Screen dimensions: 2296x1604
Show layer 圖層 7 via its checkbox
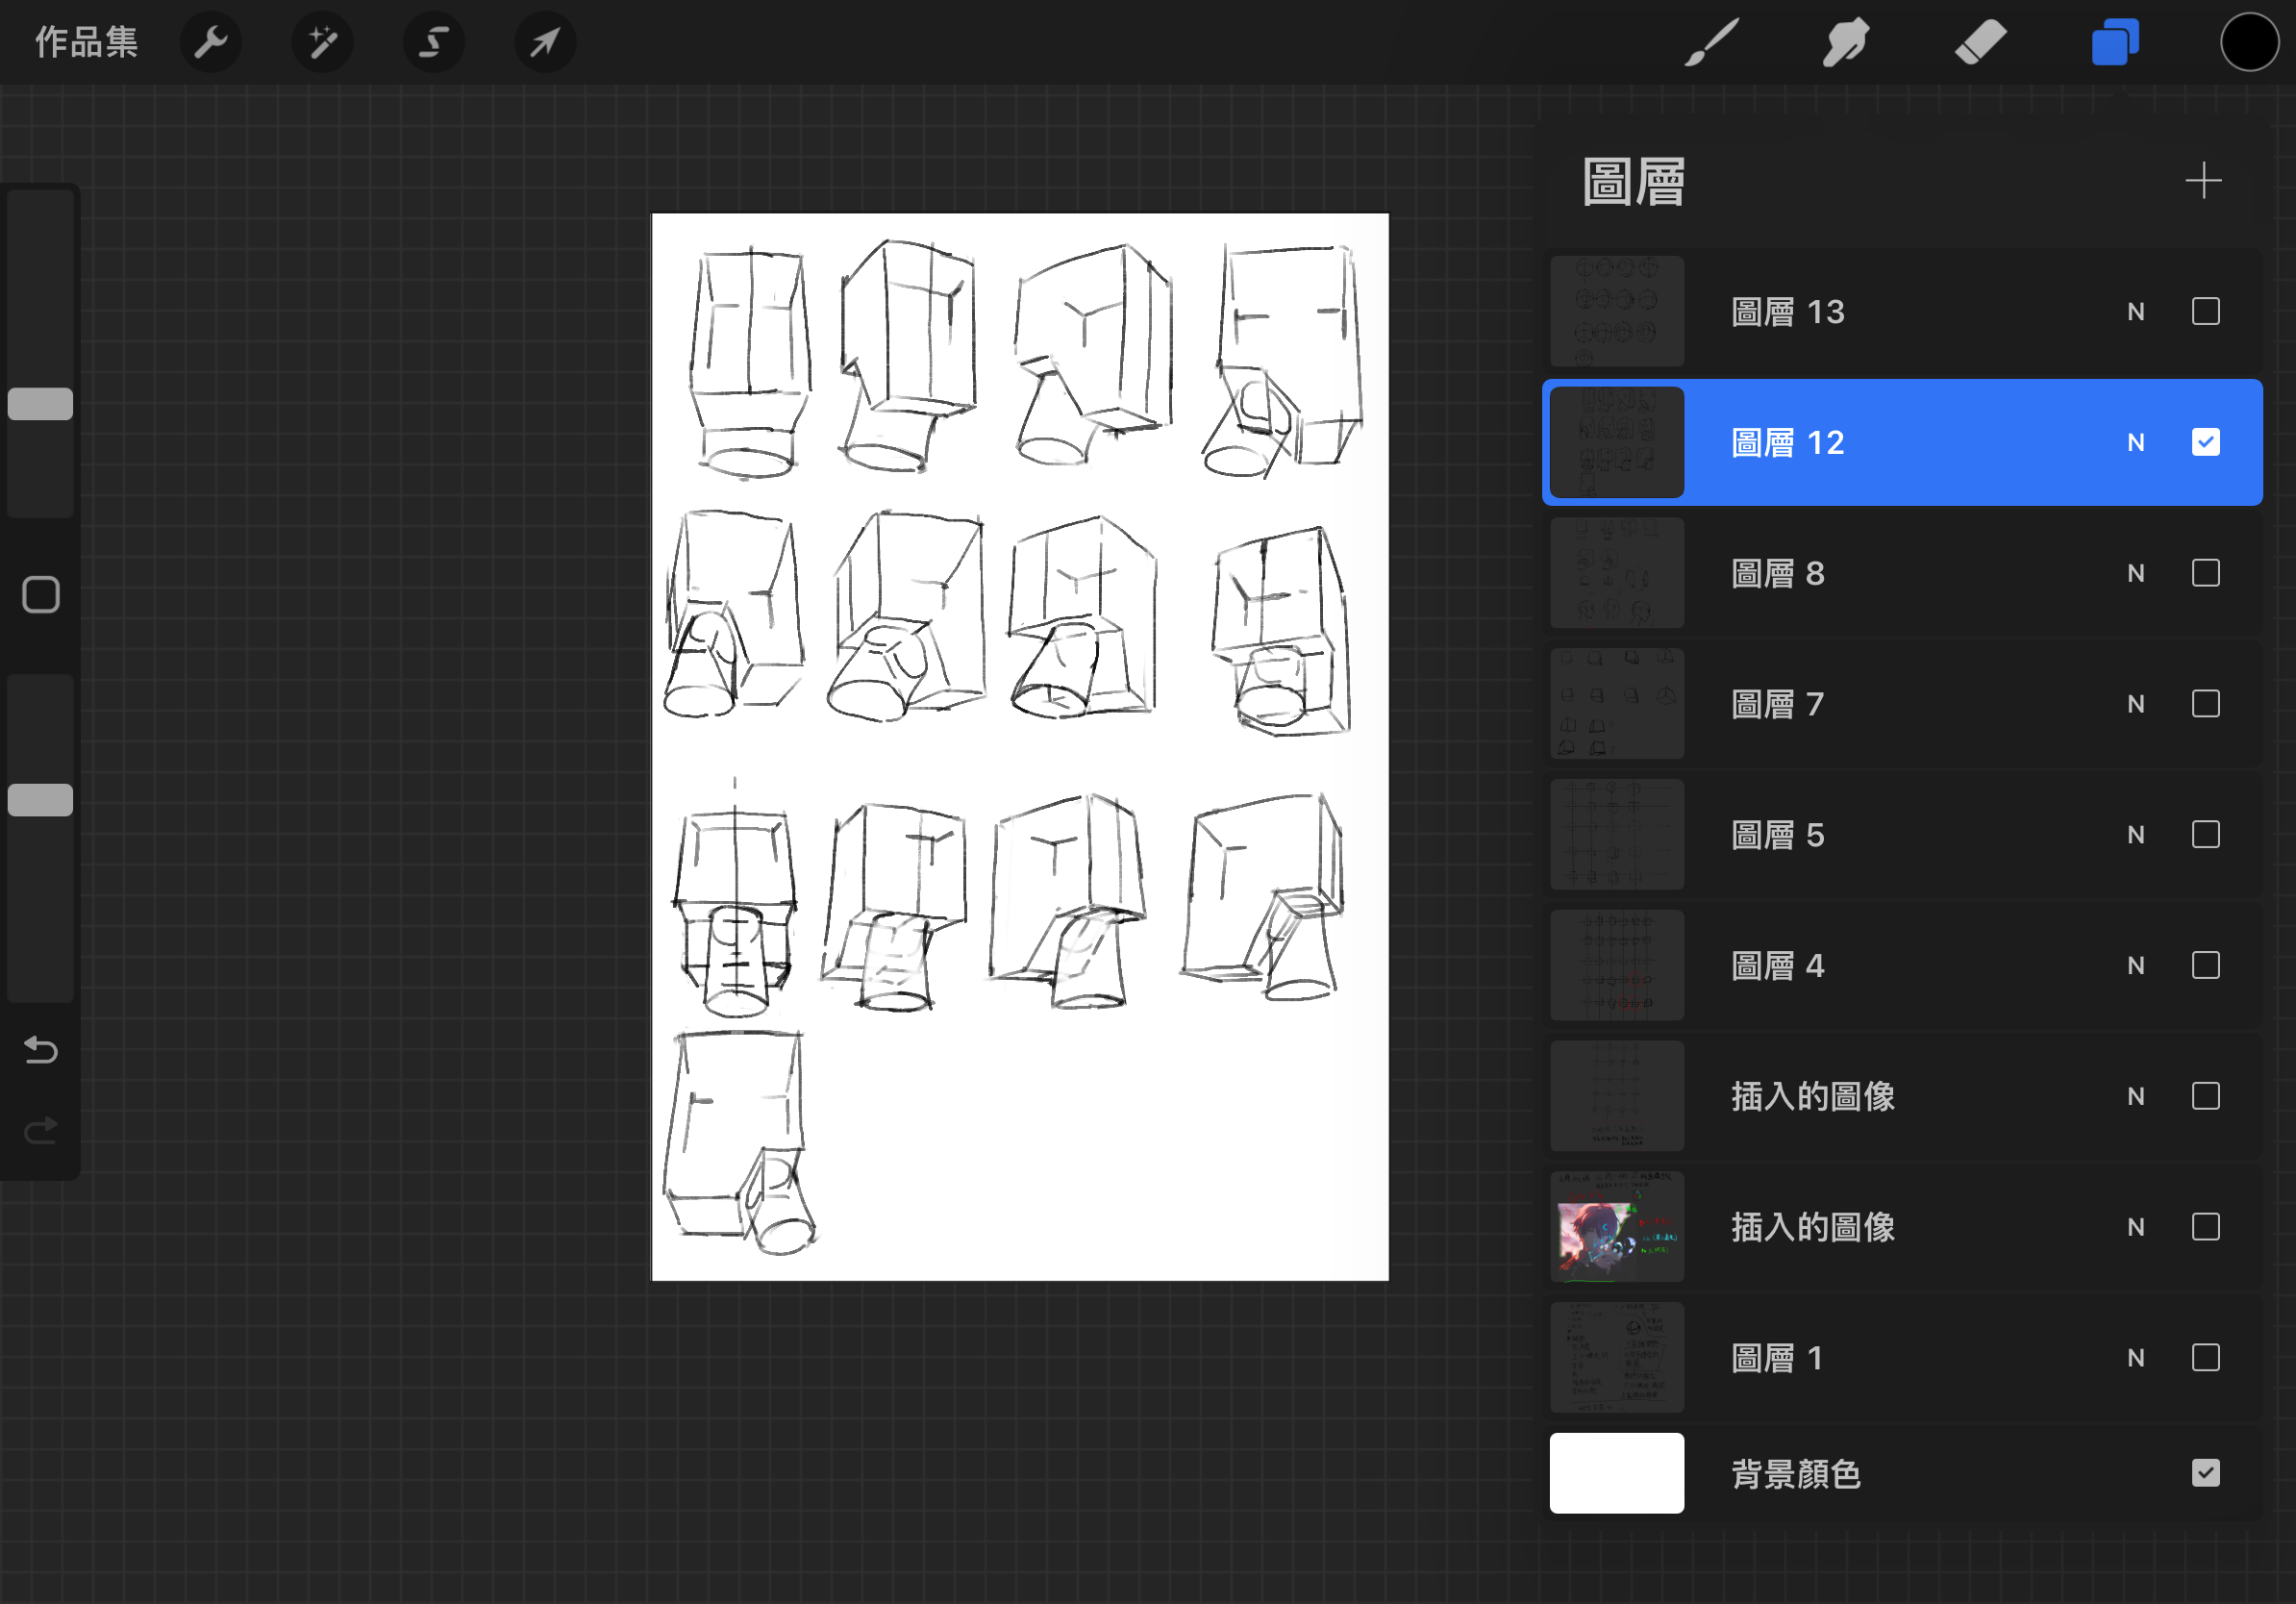[x=2205, y=704]
